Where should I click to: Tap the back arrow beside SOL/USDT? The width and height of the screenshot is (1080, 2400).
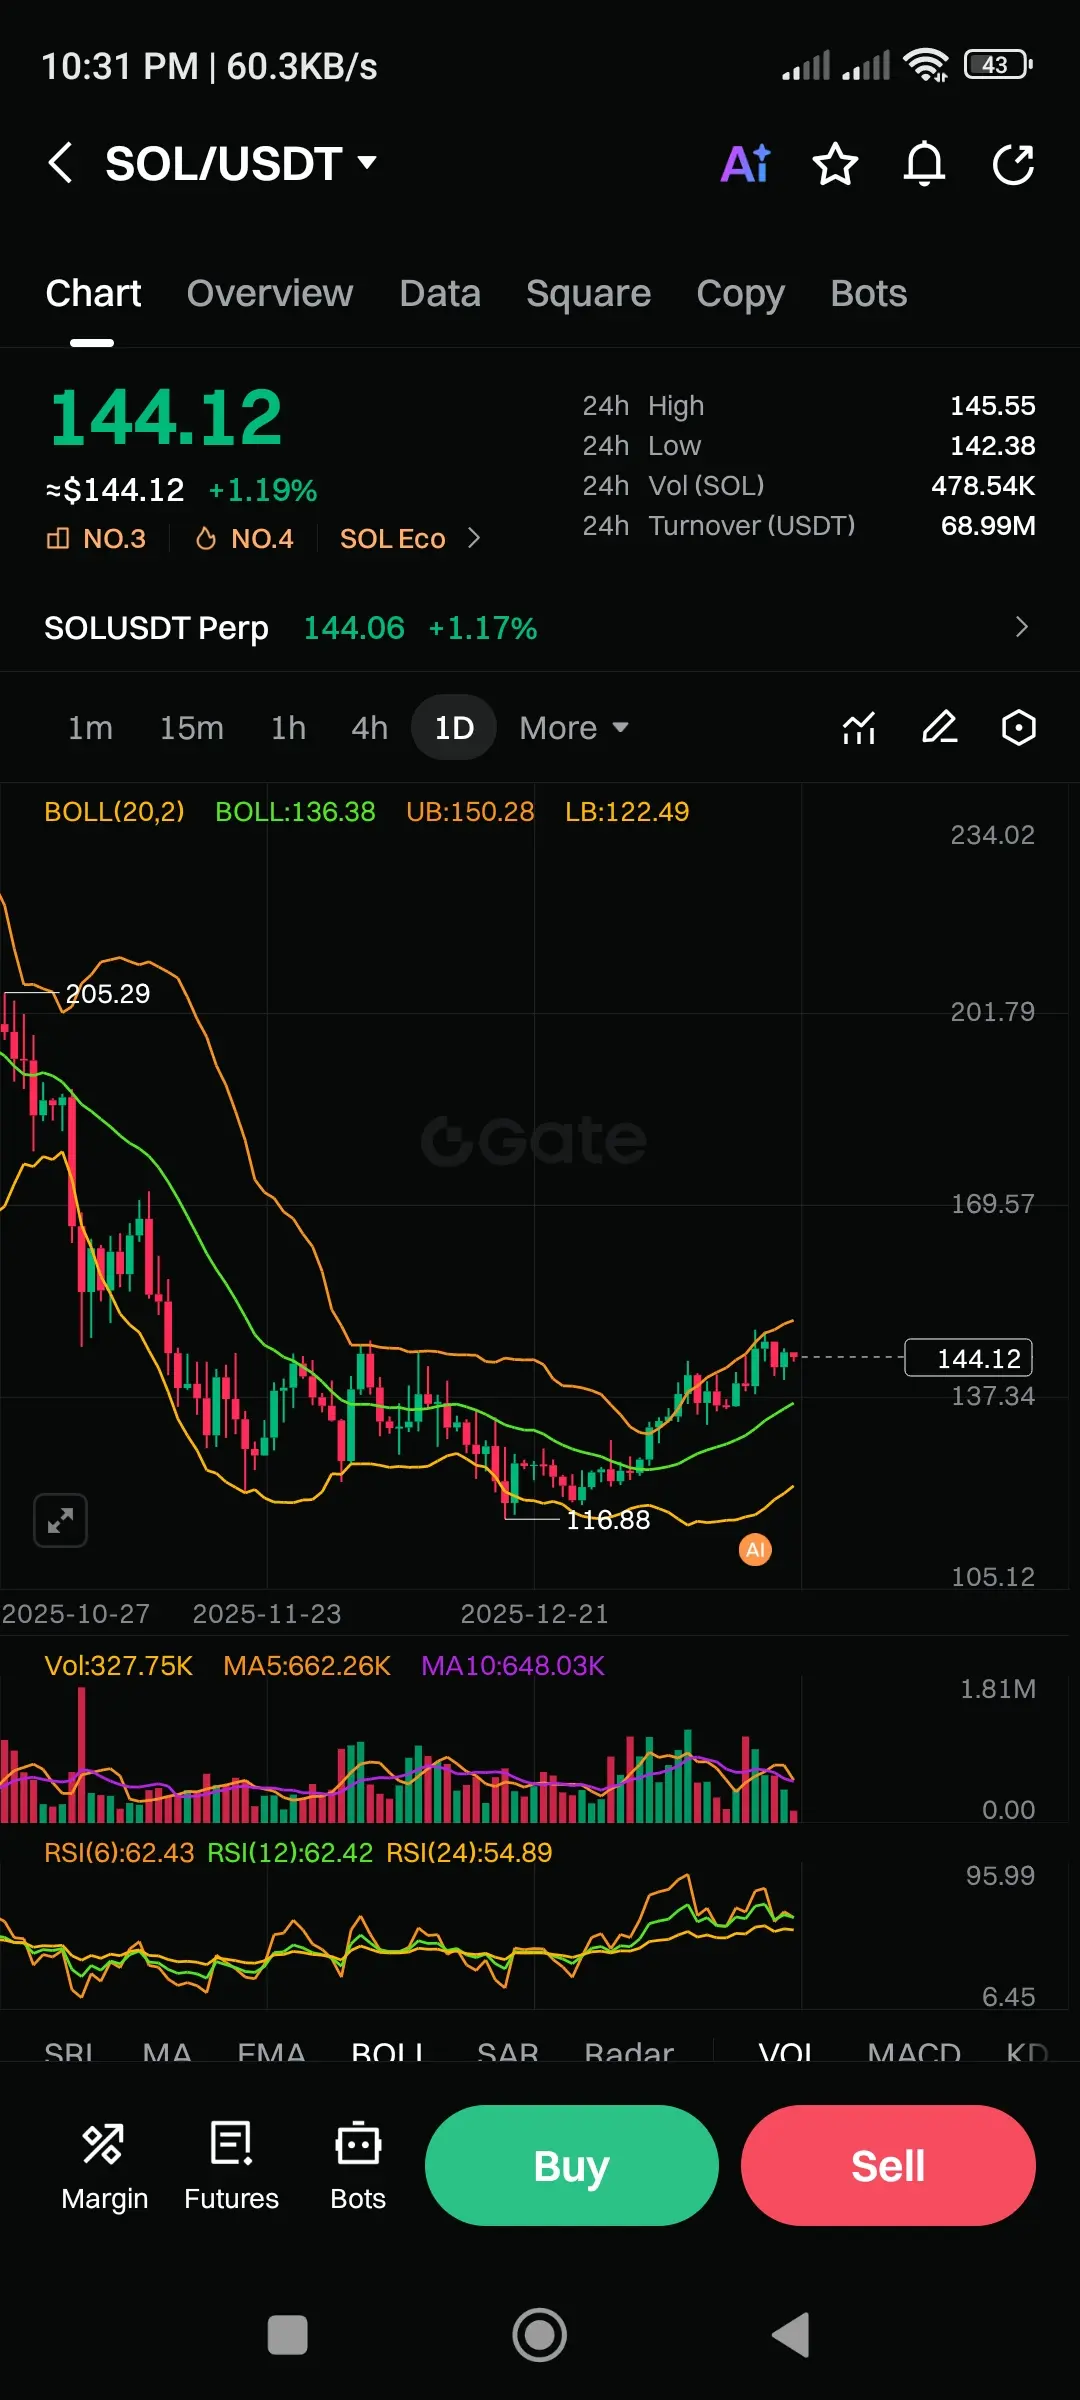60,163
